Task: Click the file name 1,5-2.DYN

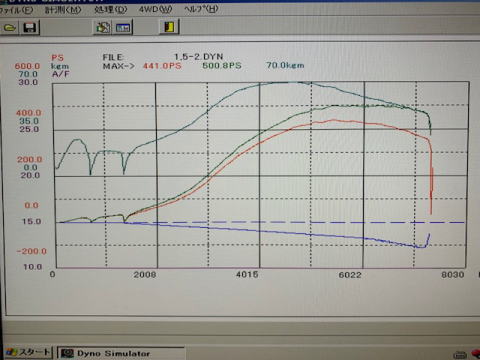Action: pyautogui.click(x=199, y=56)
